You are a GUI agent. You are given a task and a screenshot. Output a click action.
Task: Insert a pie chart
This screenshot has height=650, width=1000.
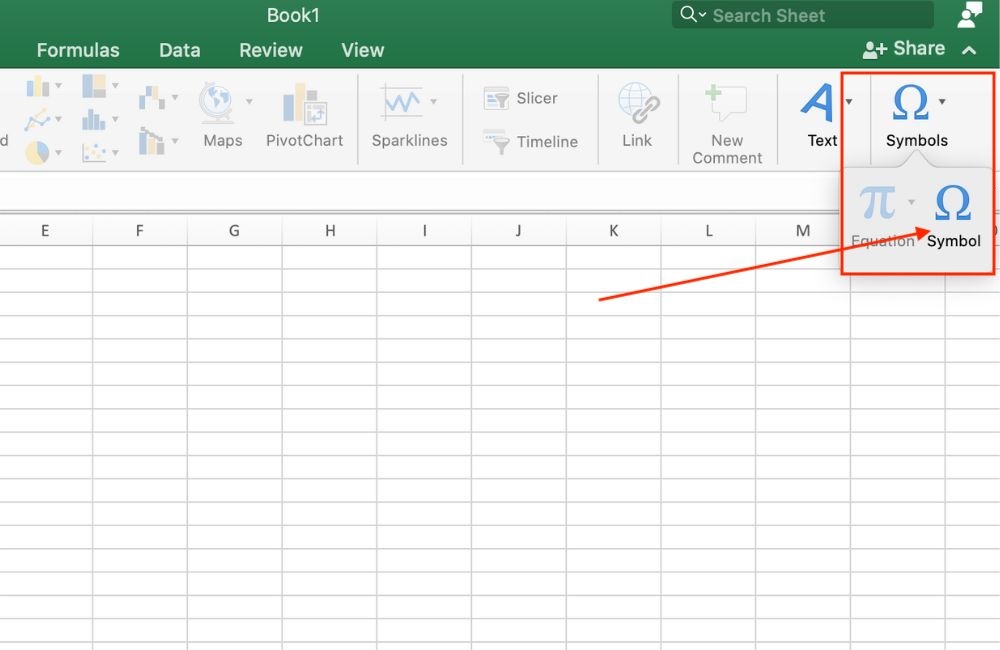click(x=37, y=152)
